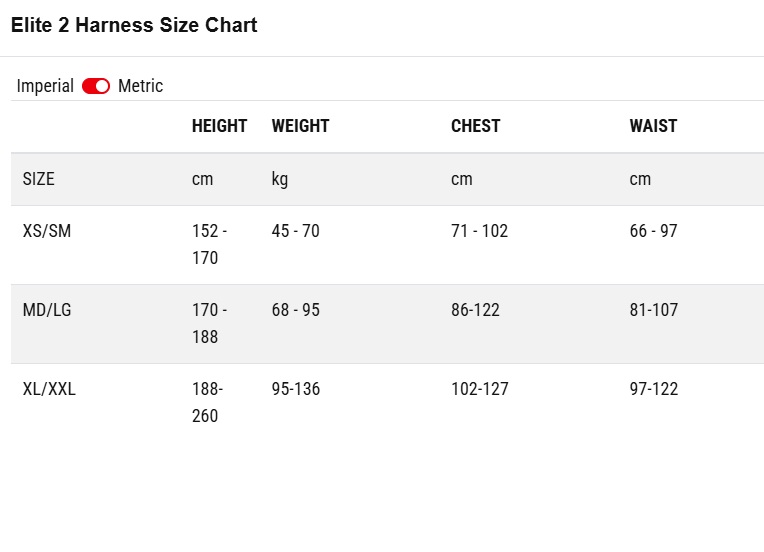Click the HEIGHT column header

point(219,126)
